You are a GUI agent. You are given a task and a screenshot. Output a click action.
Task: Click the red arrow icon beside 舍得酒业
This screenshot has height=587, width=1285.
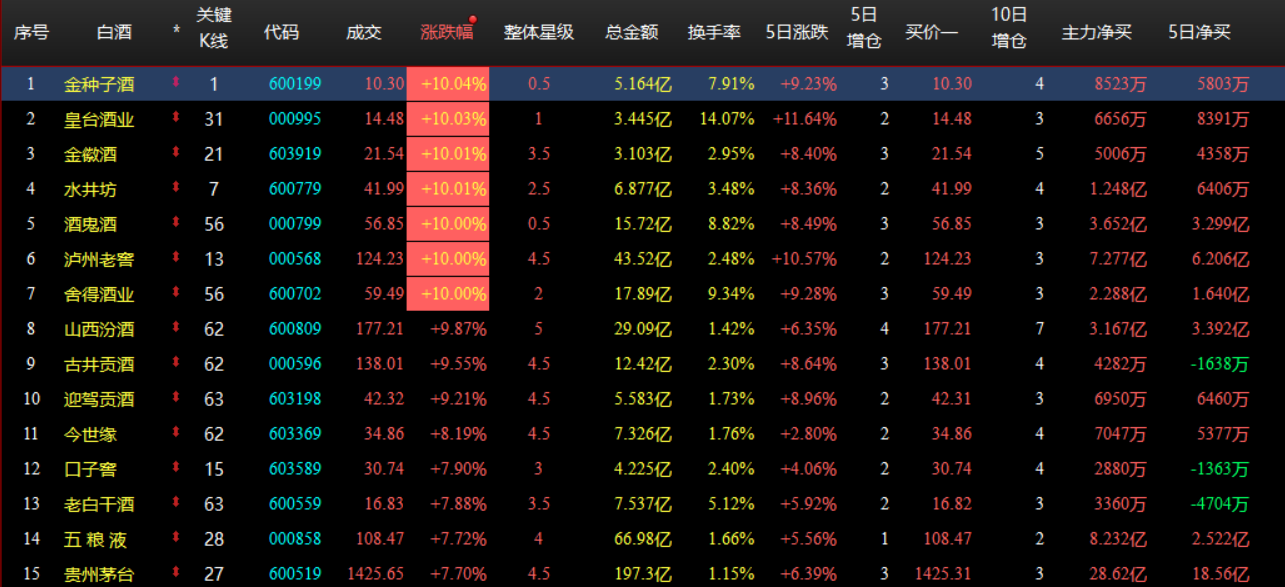[x=175, y=293]
